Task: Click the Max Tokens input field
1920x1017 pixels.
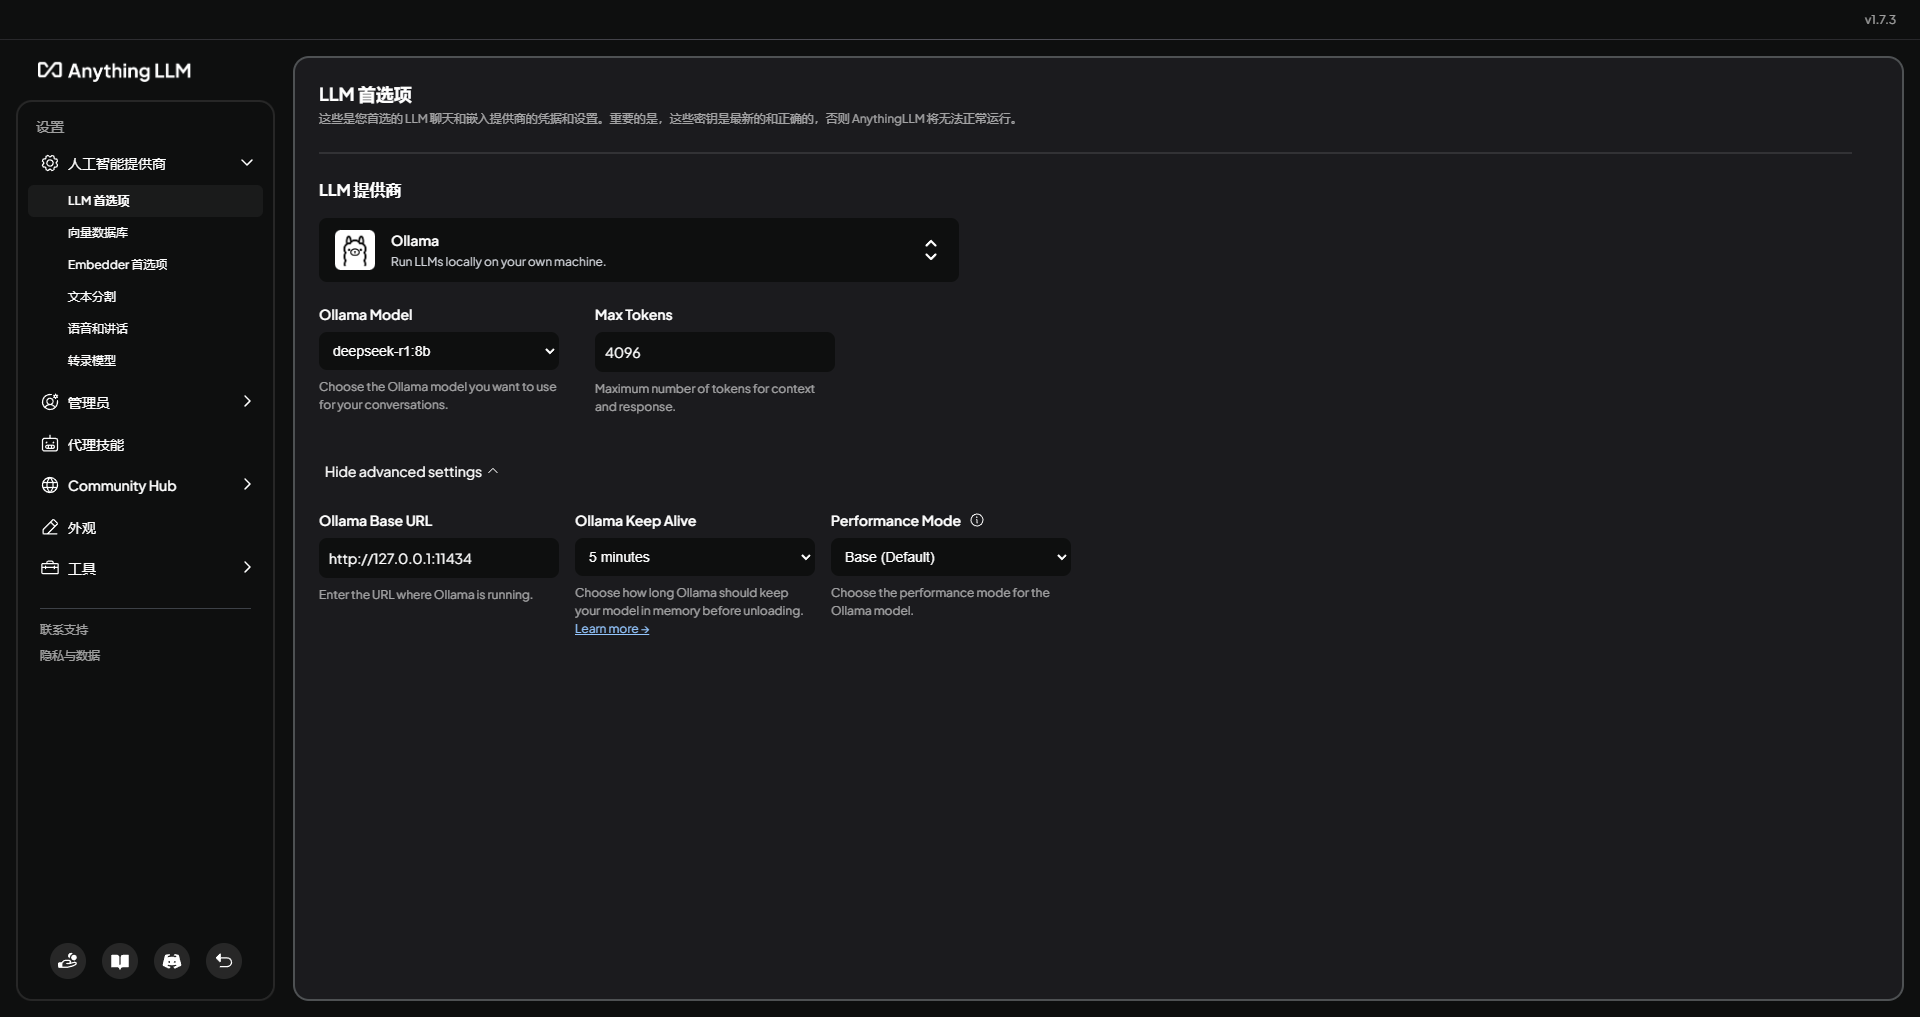Action: (x=715, y=352)
